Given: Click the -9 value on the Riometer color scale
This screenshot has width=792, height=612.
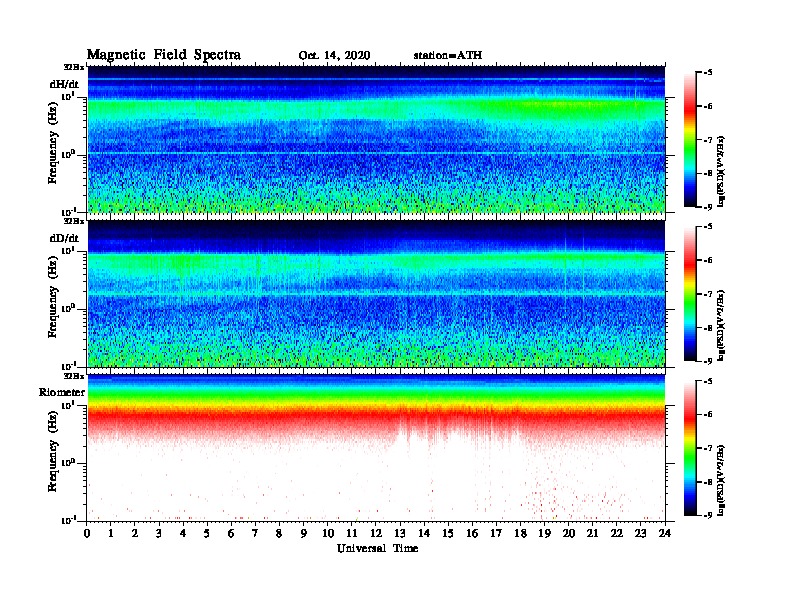Looking at the screenshot, I should point(708,515).
